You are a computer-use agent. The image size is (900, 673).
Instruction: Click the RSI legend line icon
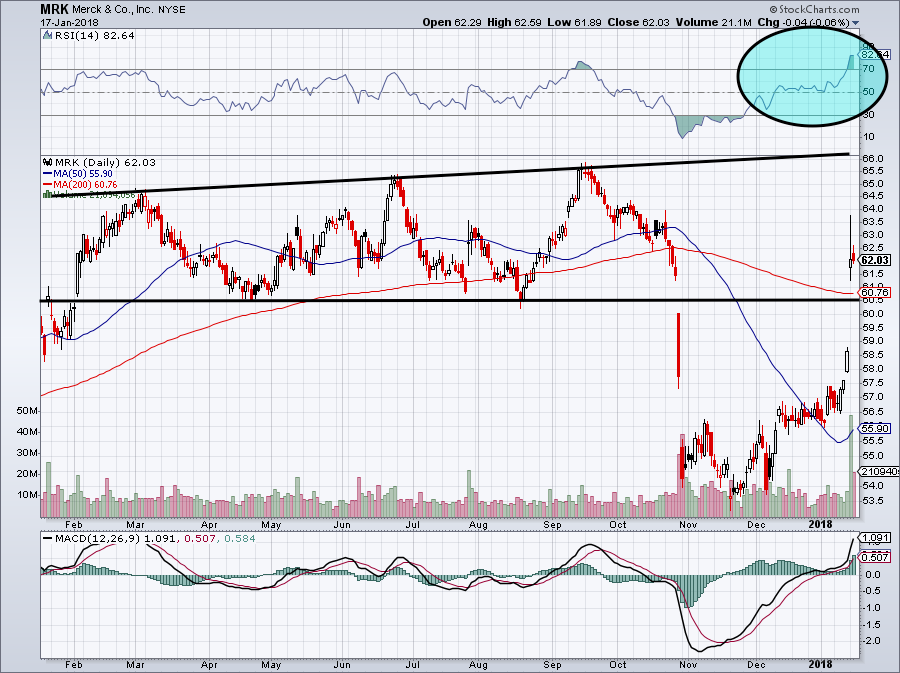point(48,36)
